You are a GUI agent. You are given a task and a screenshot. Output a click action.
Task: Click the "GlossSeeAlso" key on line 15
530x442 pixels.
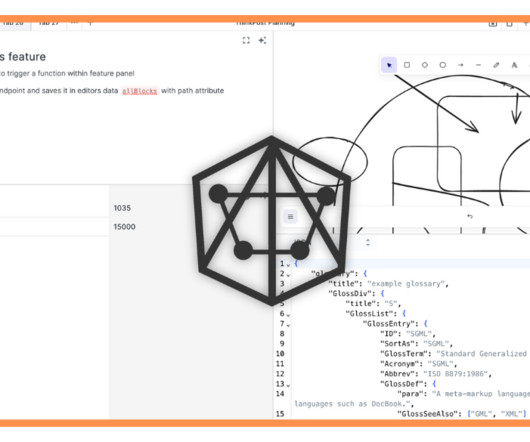click(427, 414)
